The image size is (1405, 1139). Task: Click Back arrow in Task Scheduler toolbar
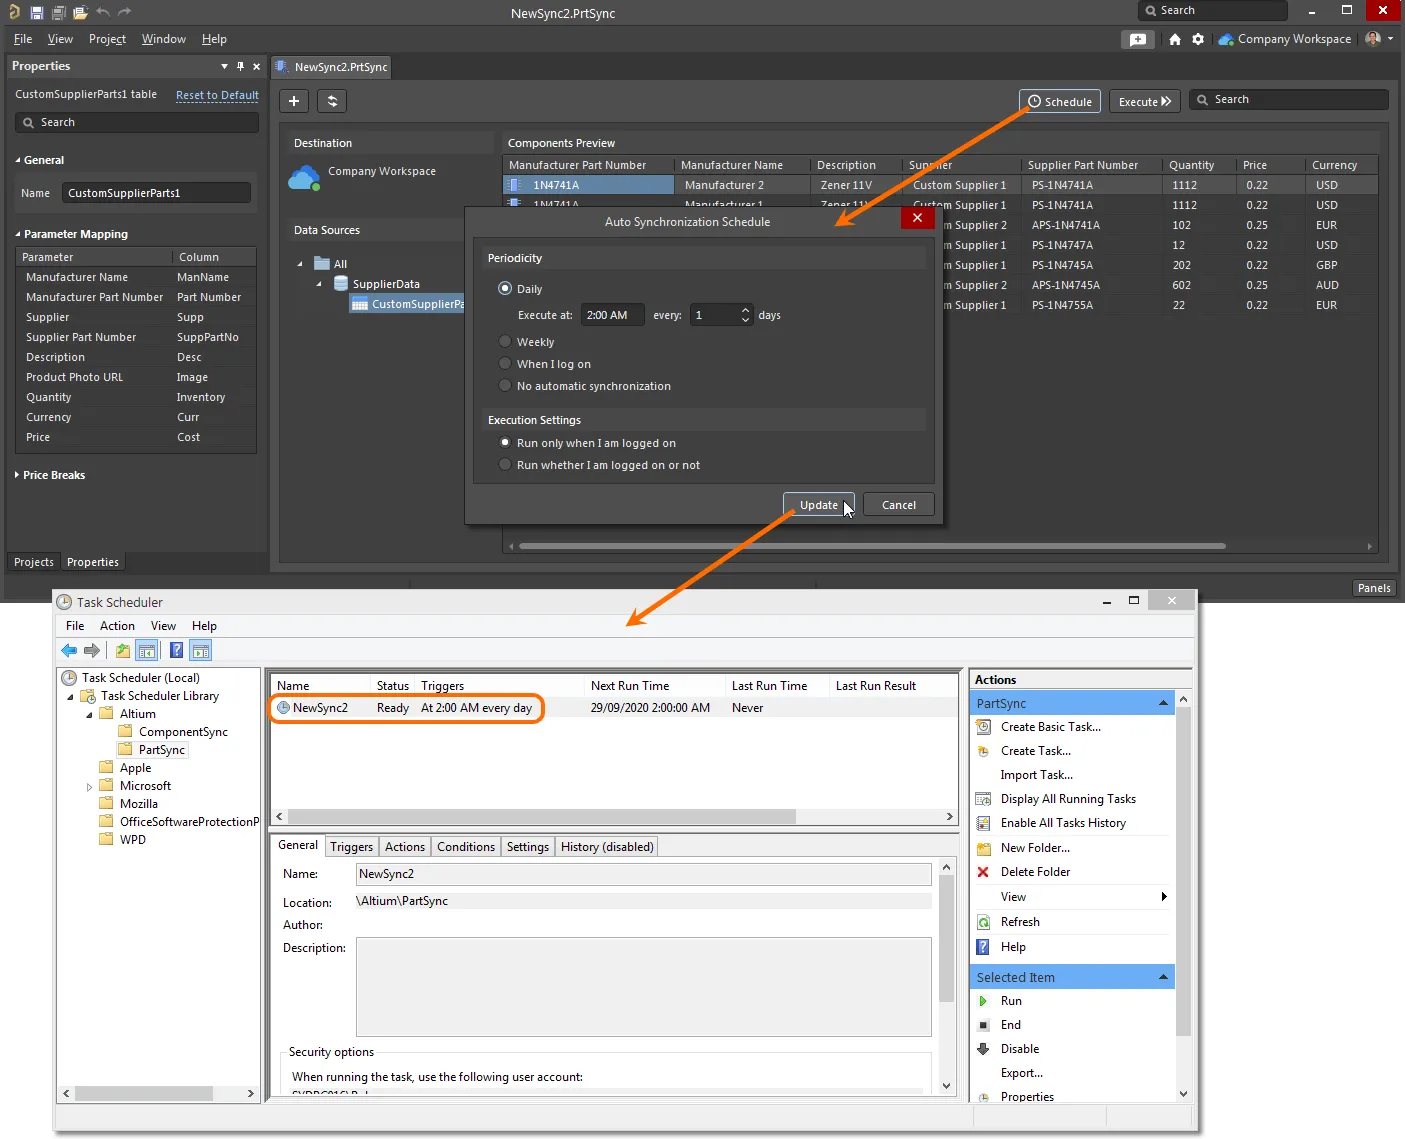[69, 651]
